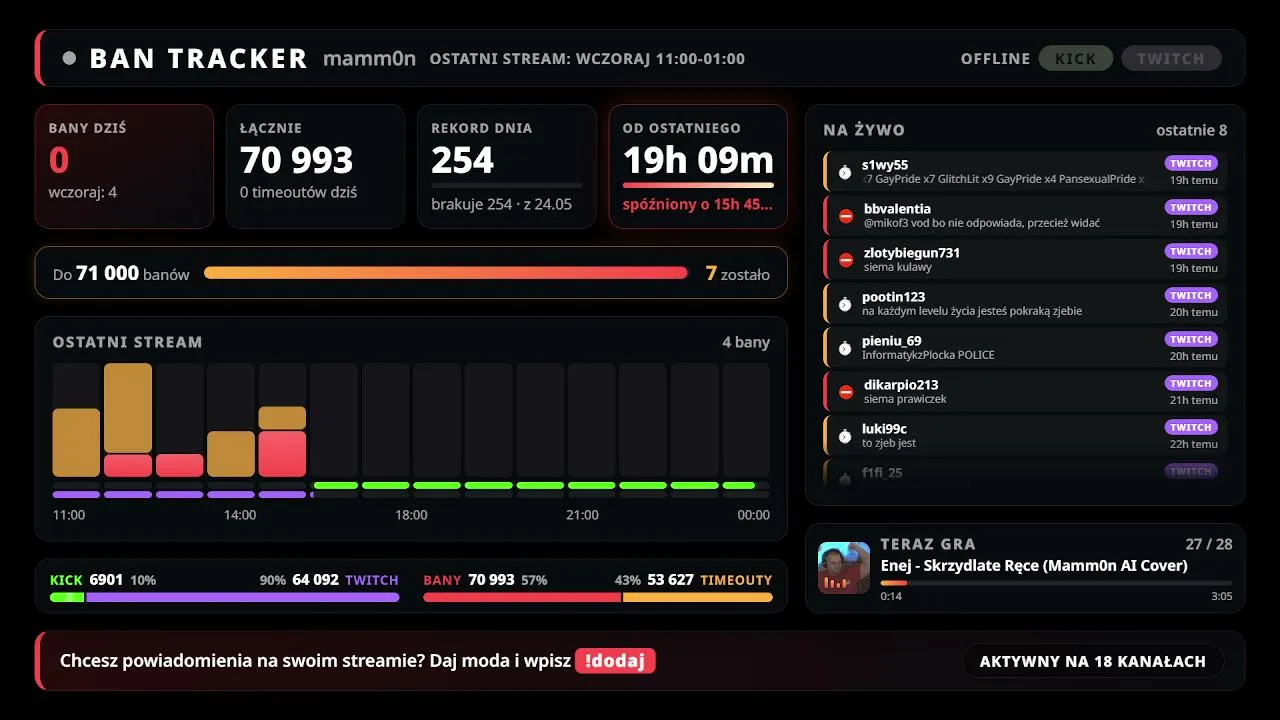Viewport: 1280px width, 720px height.
Task: Click username pootin123 in live feed
Action: tap(893, 297)
